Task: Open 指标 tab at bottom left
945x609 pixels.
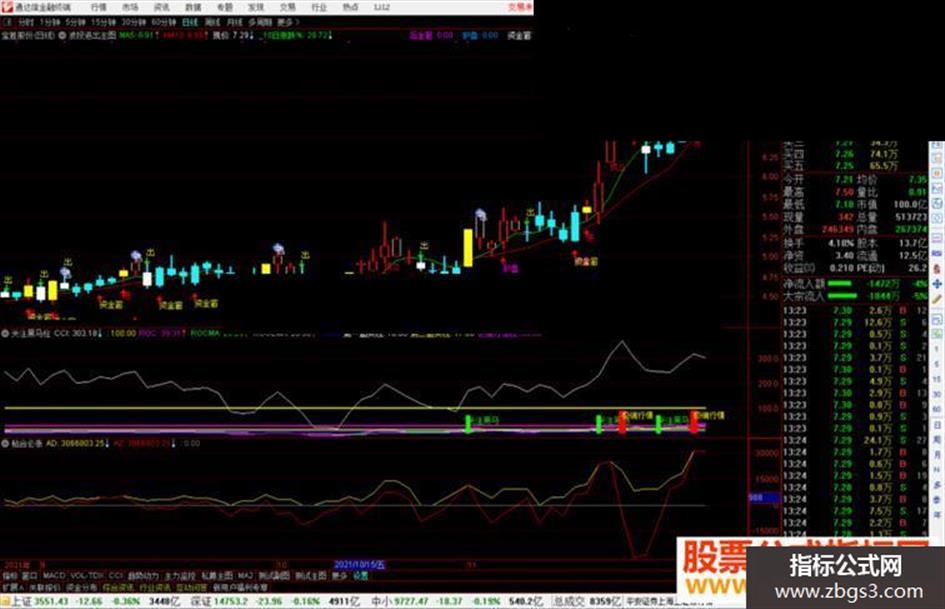Action: pos(10,576)
